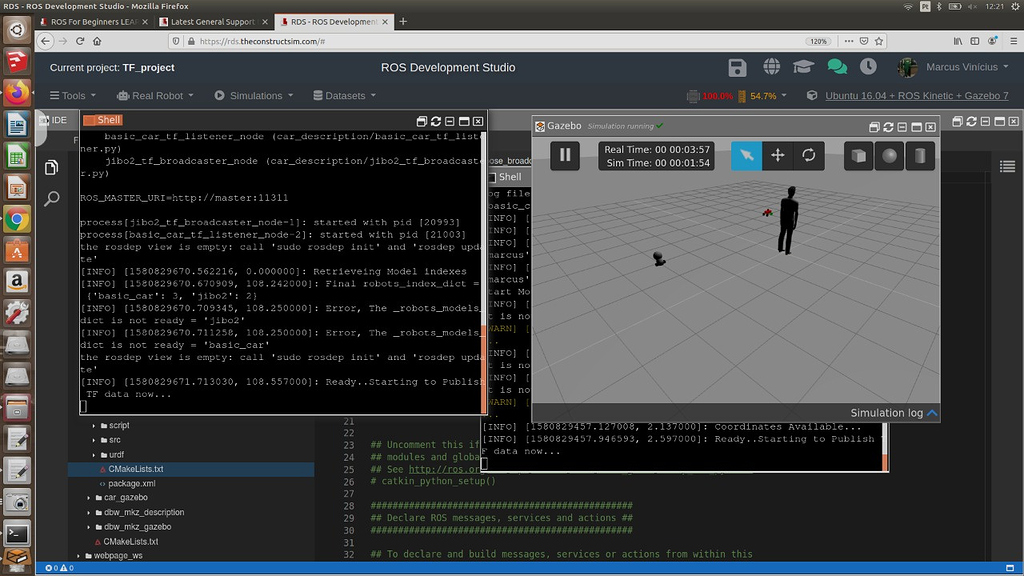Viewport: 1024px width, 576px height.
Task: Open the Simulations dropdown menu
Action: [254, 95]
